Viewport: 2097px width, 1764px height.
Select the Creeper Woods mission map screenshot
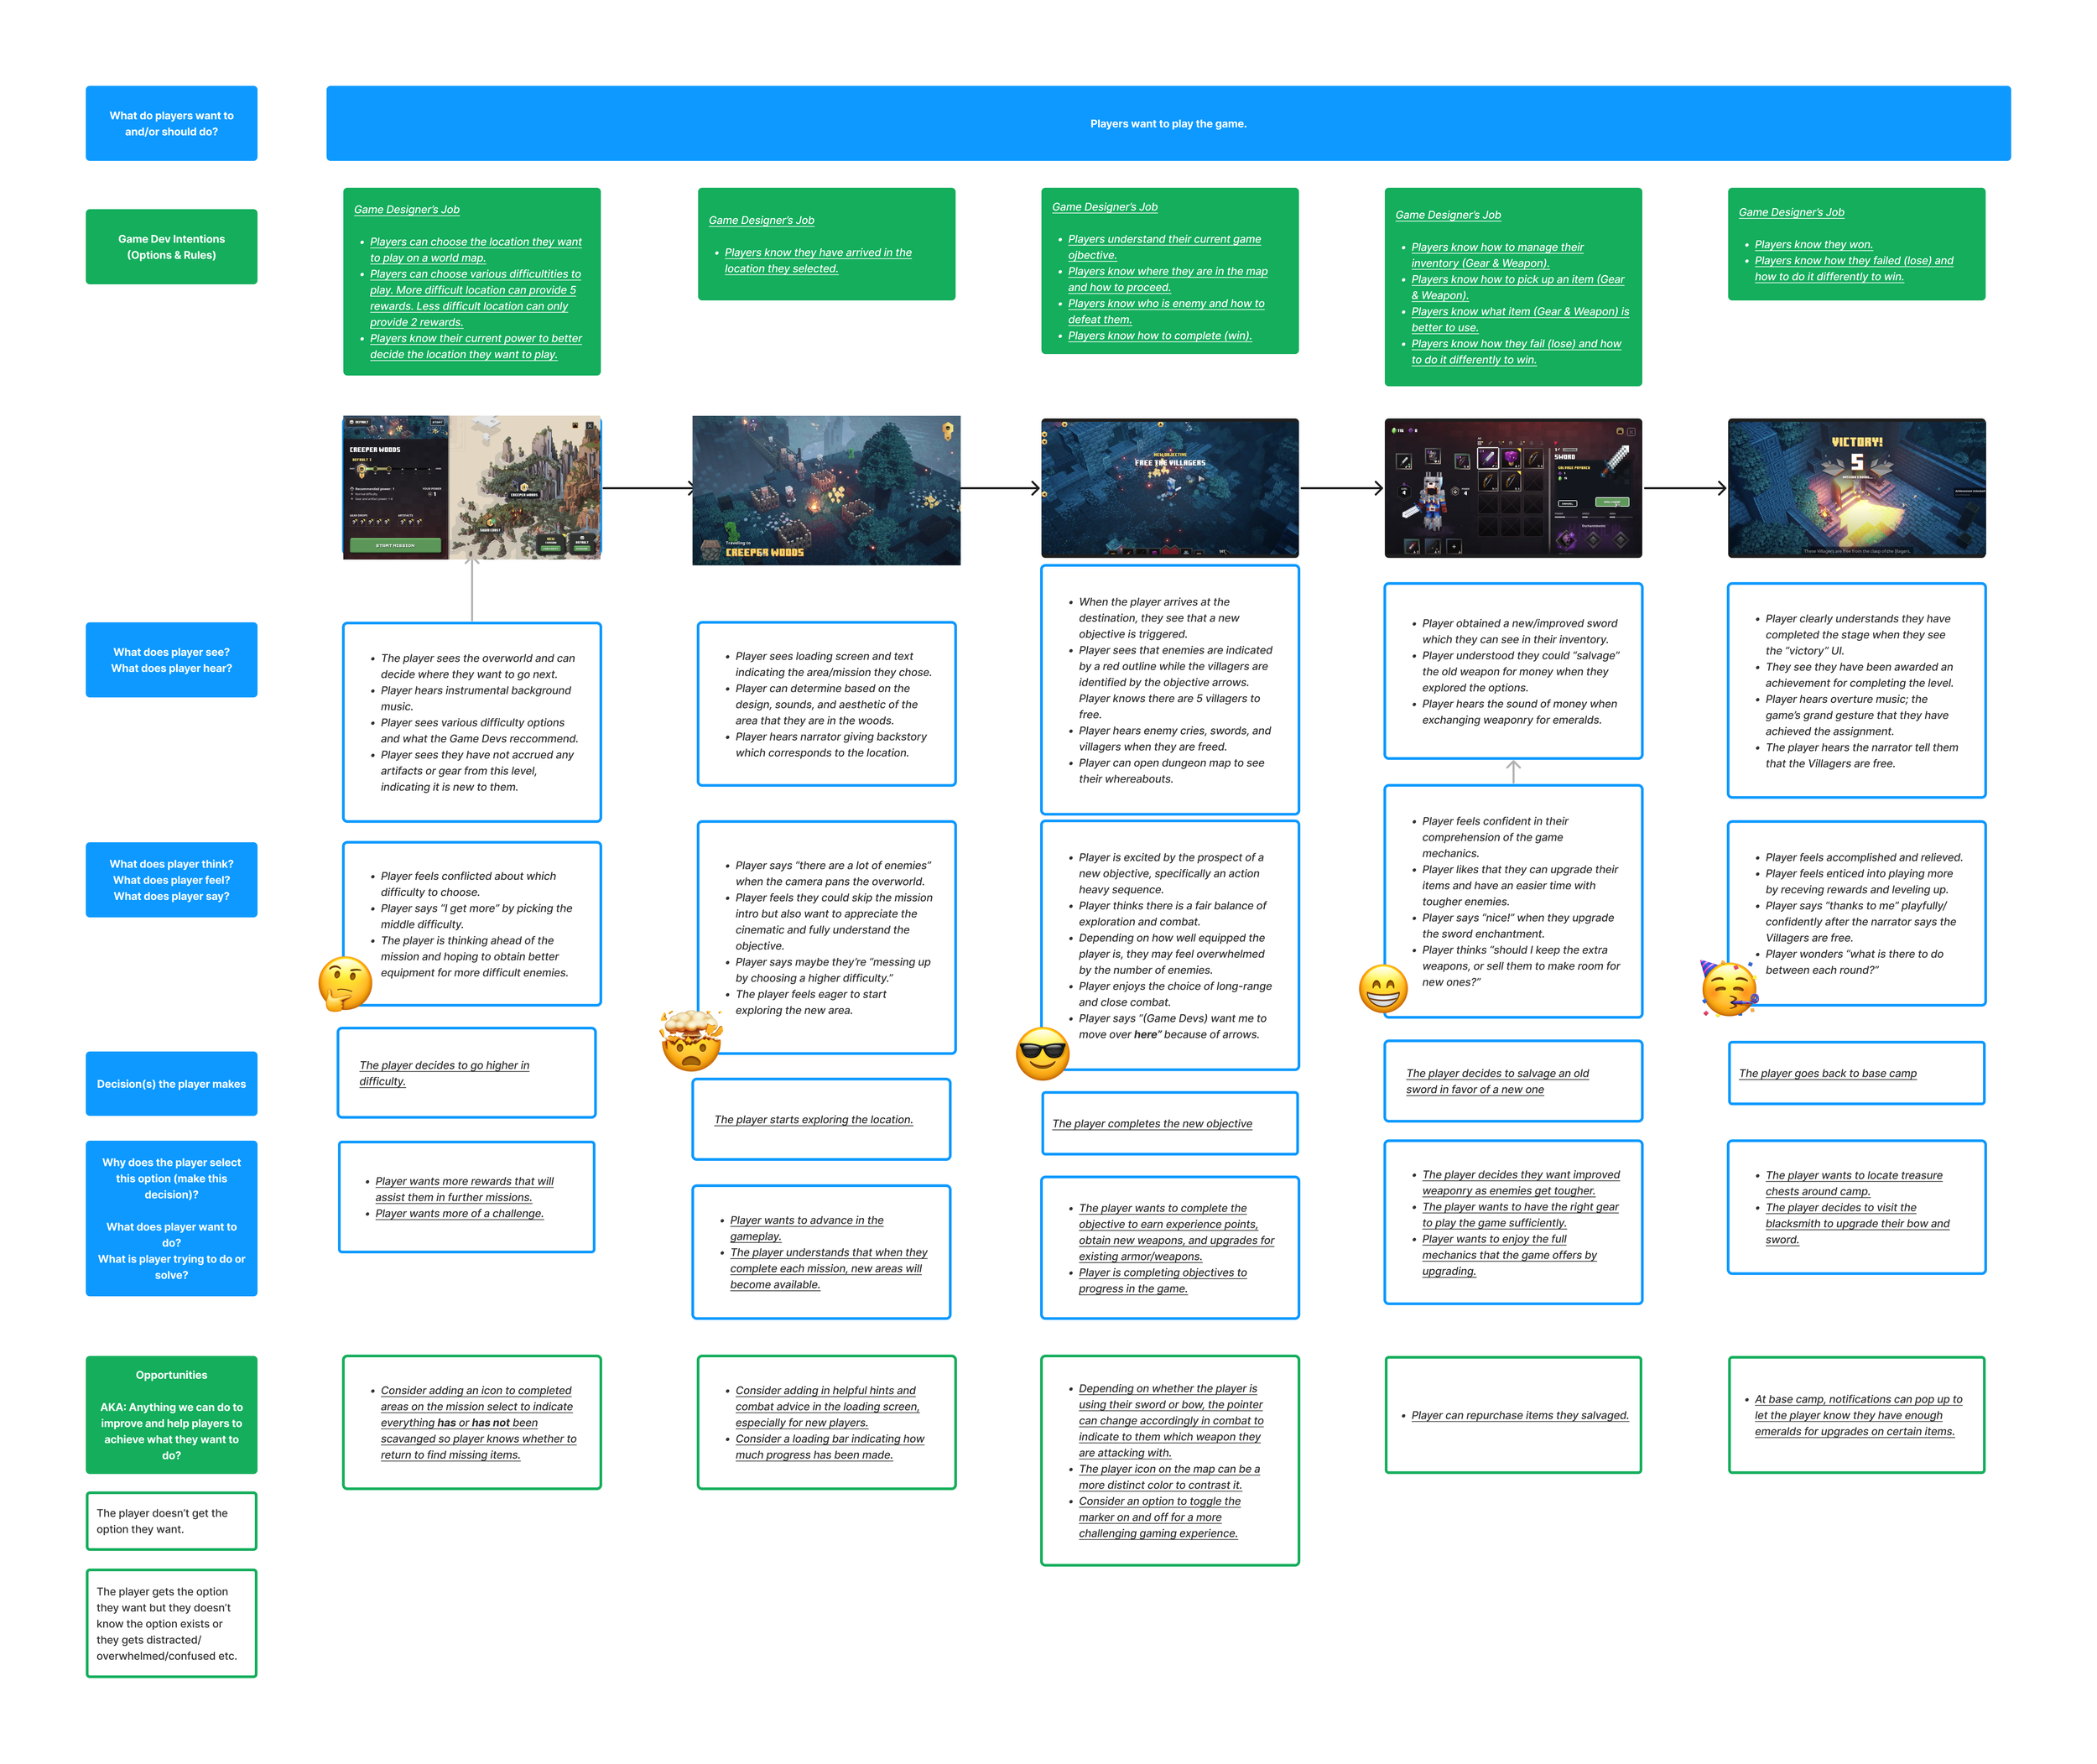(x=472, y=488)
